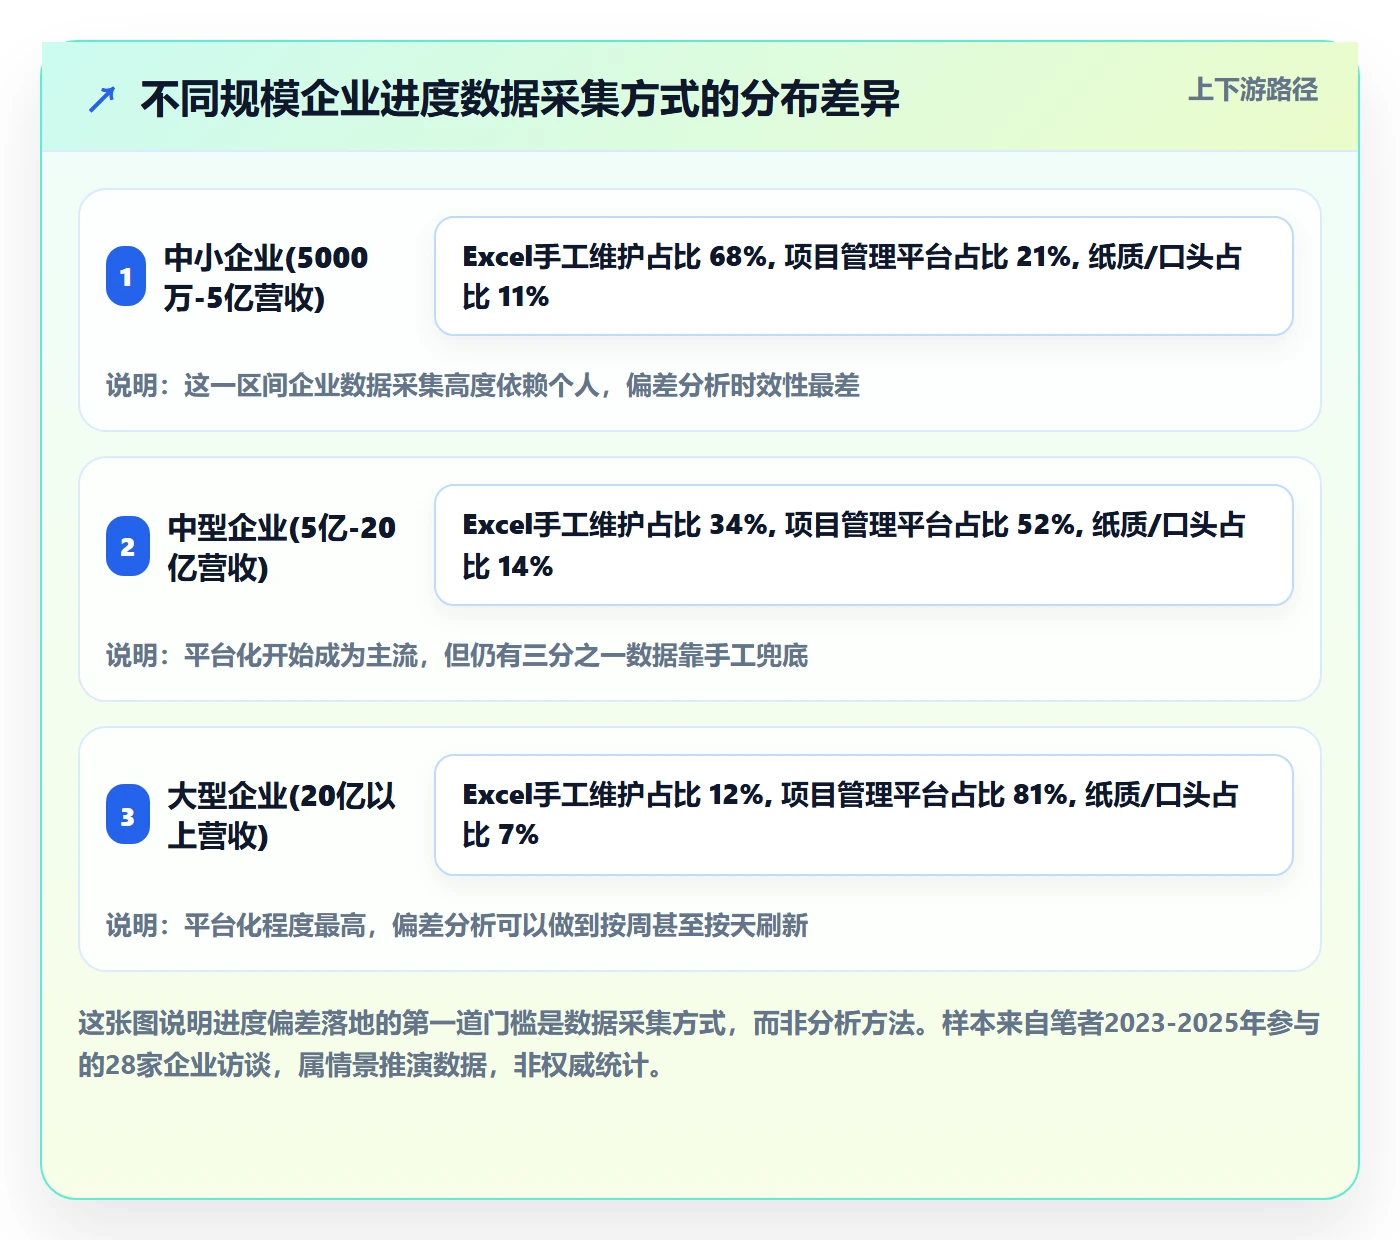Click the blue trend arrow icon in header
1400x1240 pixels.
tap(102, 99)
